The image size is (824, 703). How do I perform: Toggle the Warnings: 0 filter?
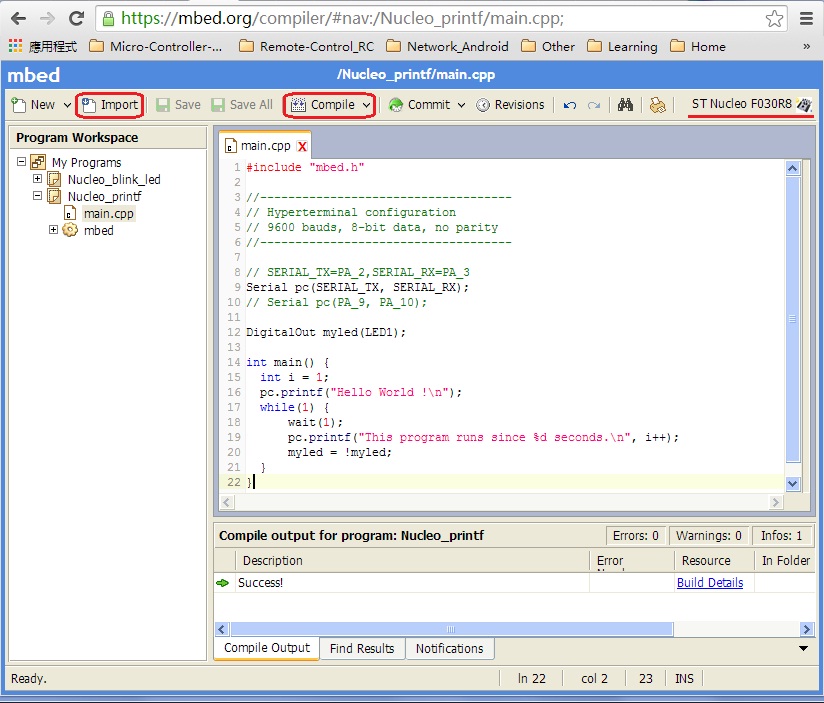[708, 535]
